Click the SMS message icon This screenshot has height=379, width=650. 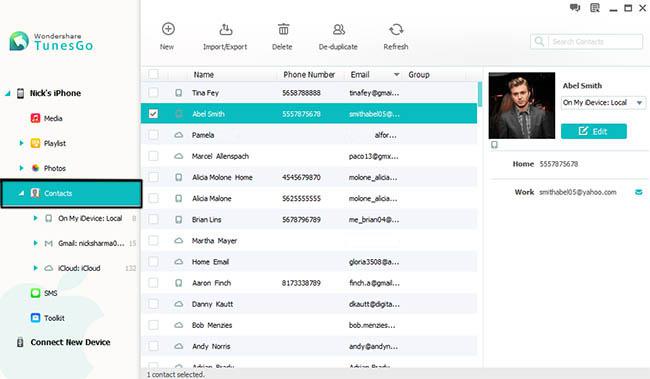pyautogui.click(x=35, y=293)
